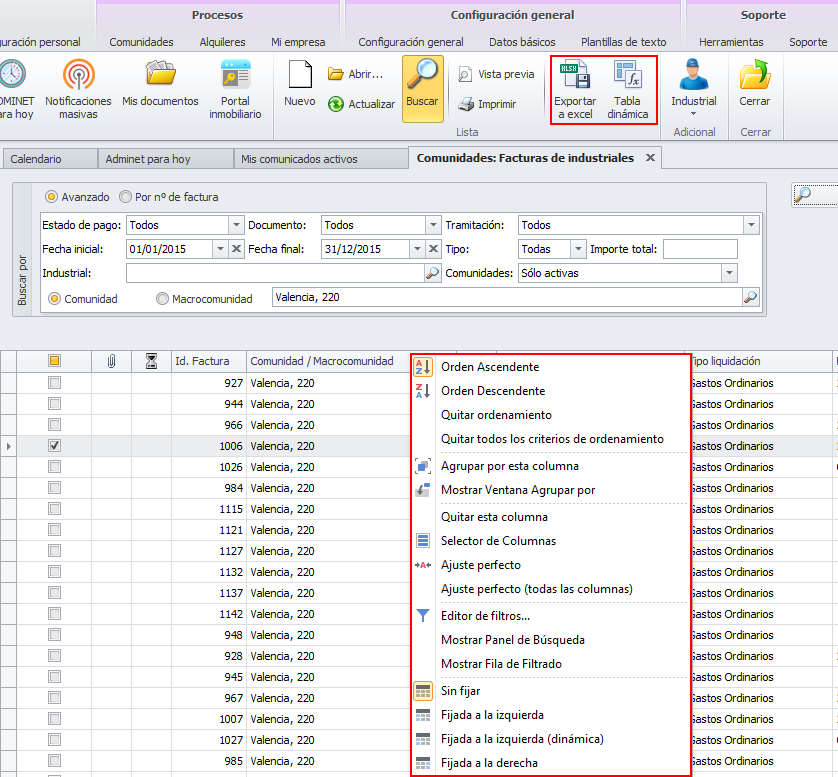Select the Por nº de factura option
The image size is (838, 777).
[x=126, y=197]
